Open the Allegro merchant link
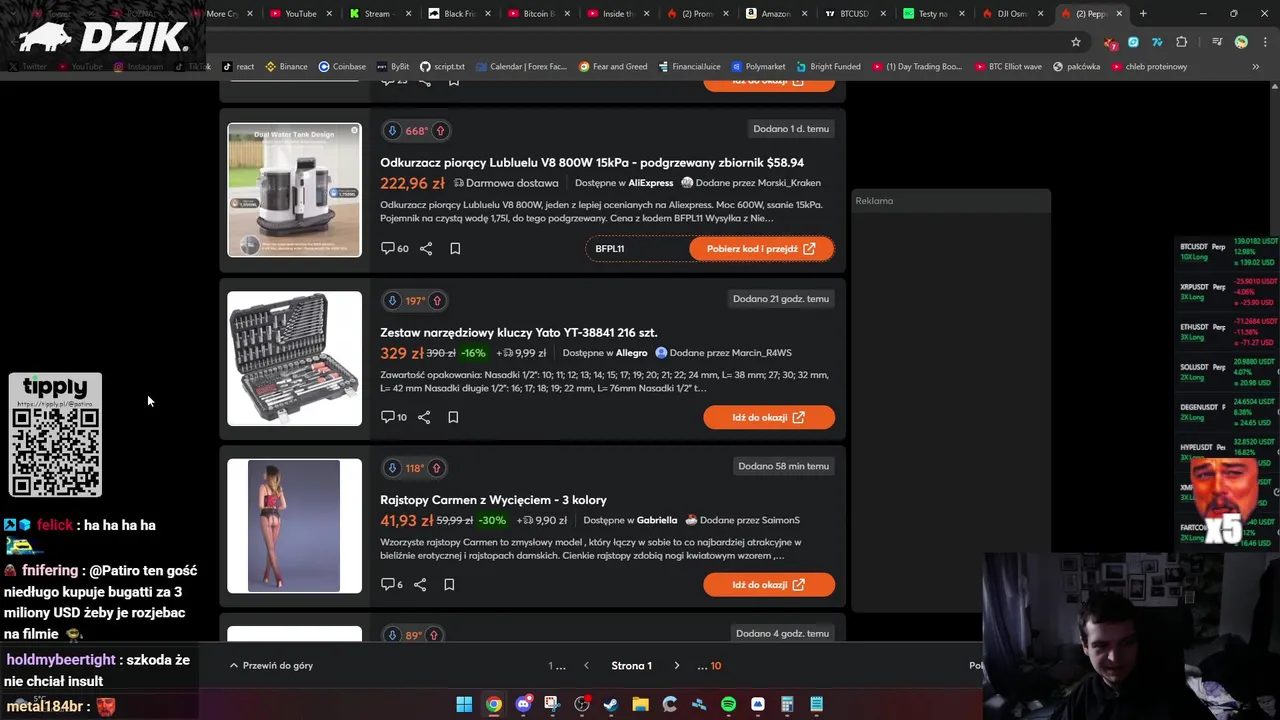 point(631,353)
